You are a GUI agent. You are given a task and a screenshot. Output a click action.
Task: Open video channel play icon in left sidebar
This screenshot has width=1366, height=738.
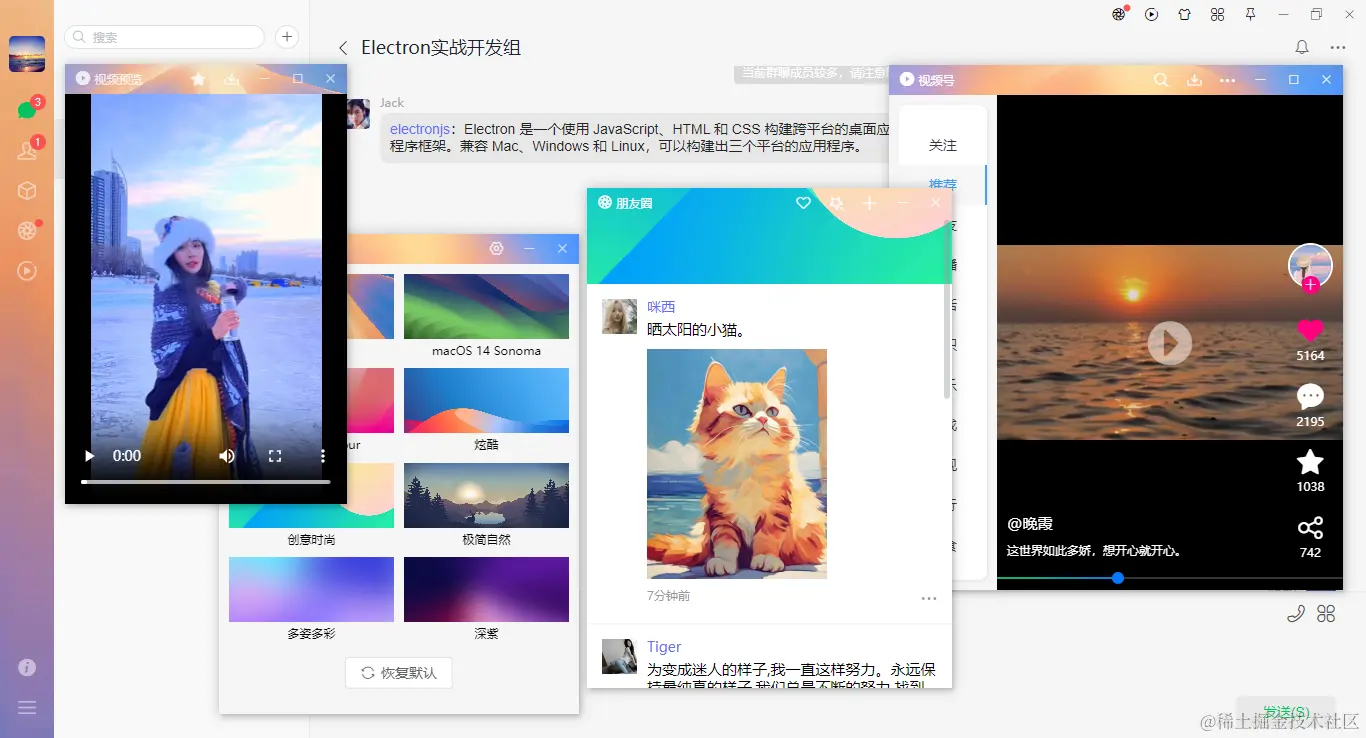[x=27, y=270]
